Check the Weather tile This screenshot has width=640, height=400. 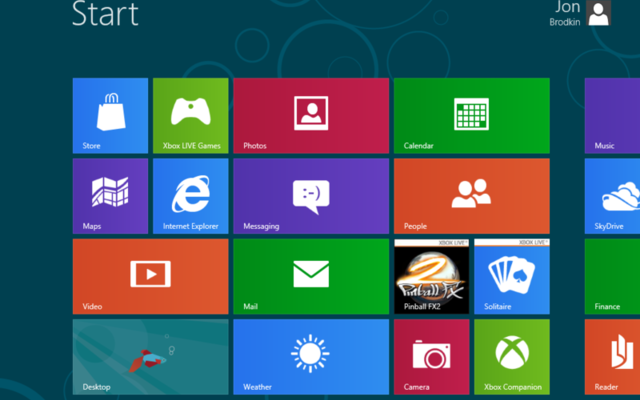[x=311, y=357]
